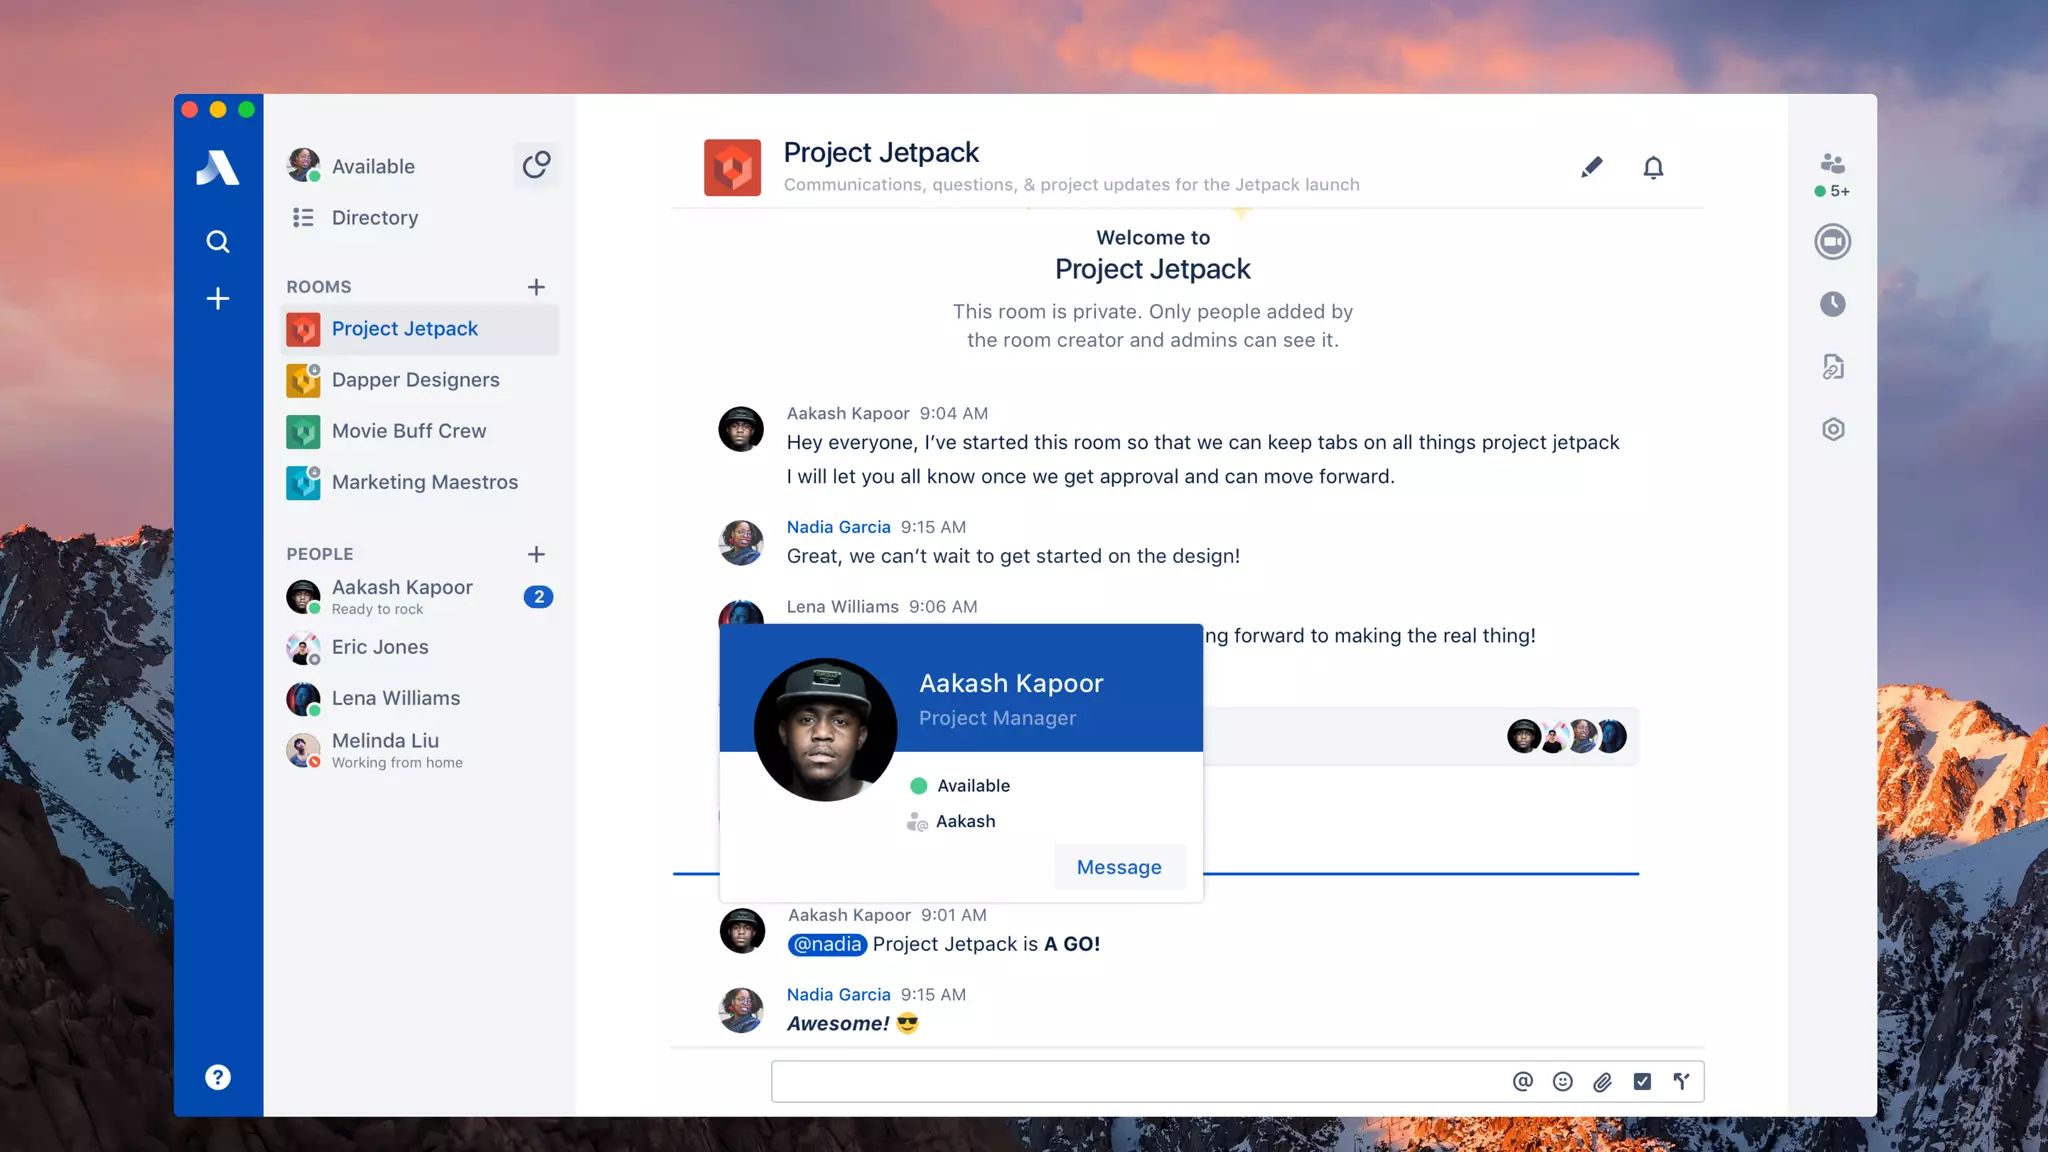Image resolution: width=2048 pixels, height=1152 pixels.
Task: Open the history clock icon
Action: point(1832,304)
